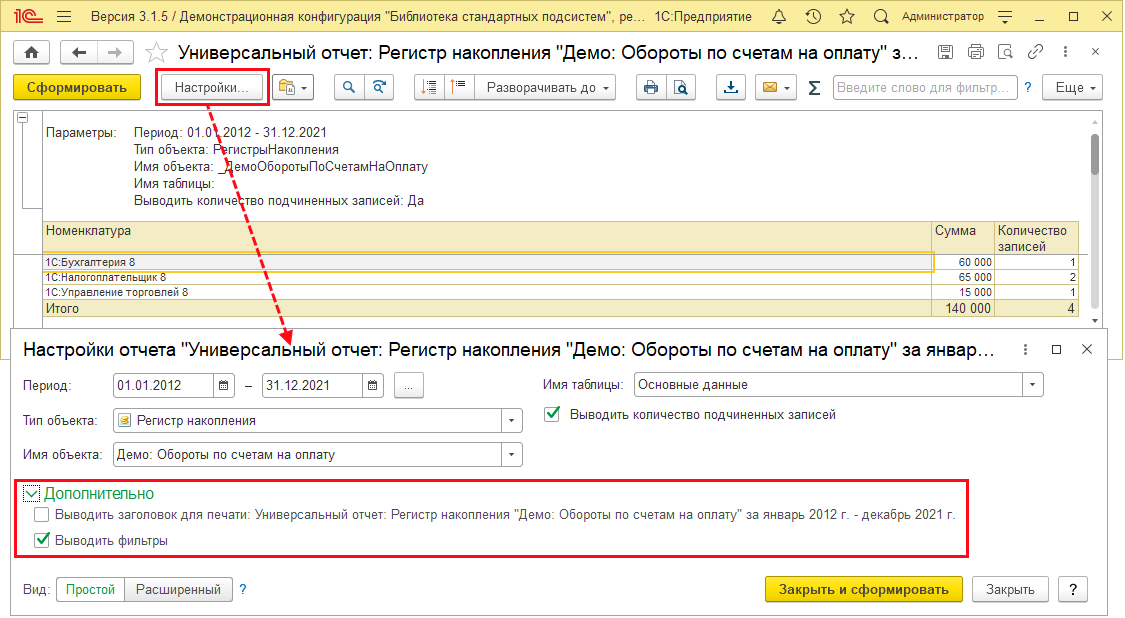Screen dimensions: 1125x618
Task: Enable Выводить заголовок для печати checkbox
Action: 42,515
